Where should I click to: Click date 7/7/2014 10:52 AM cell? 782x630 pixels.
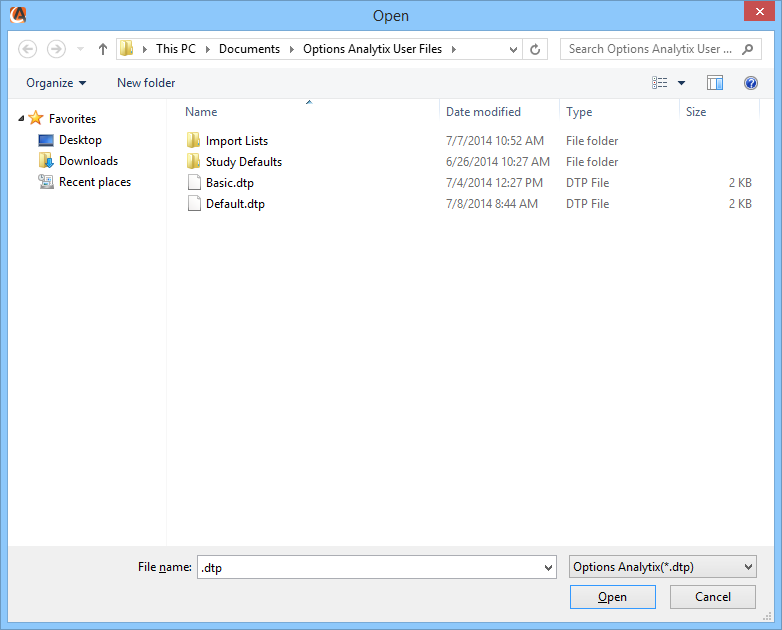495,141
